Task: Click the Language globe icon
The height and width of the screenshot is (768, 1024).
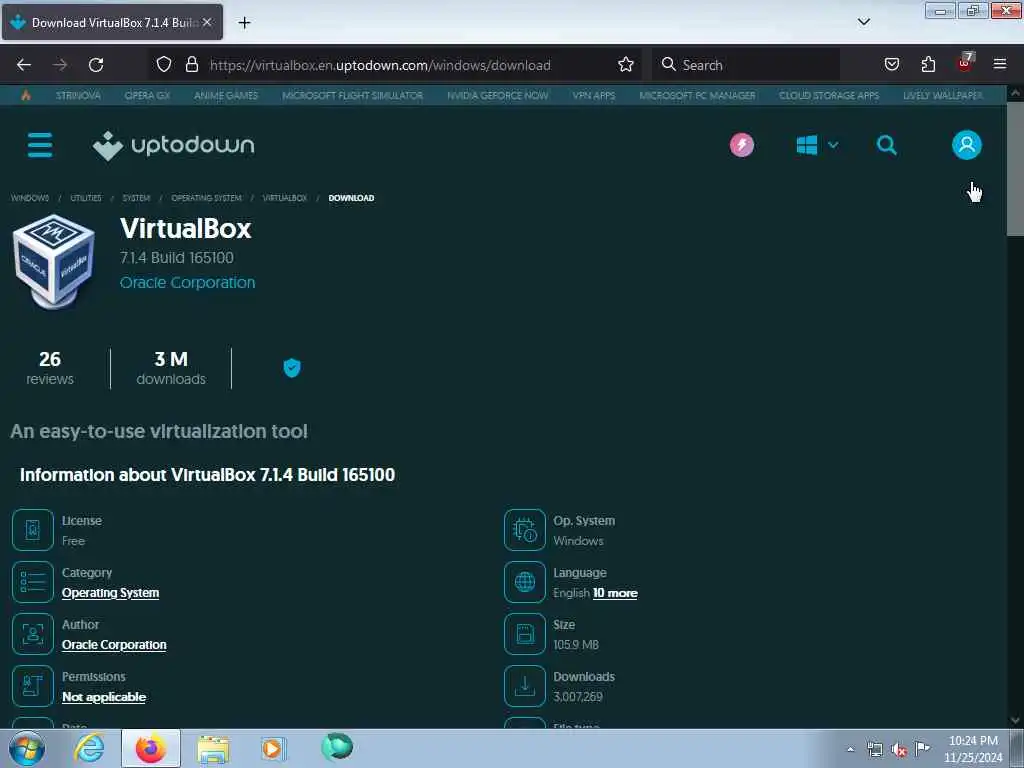Action: [524, 582]
